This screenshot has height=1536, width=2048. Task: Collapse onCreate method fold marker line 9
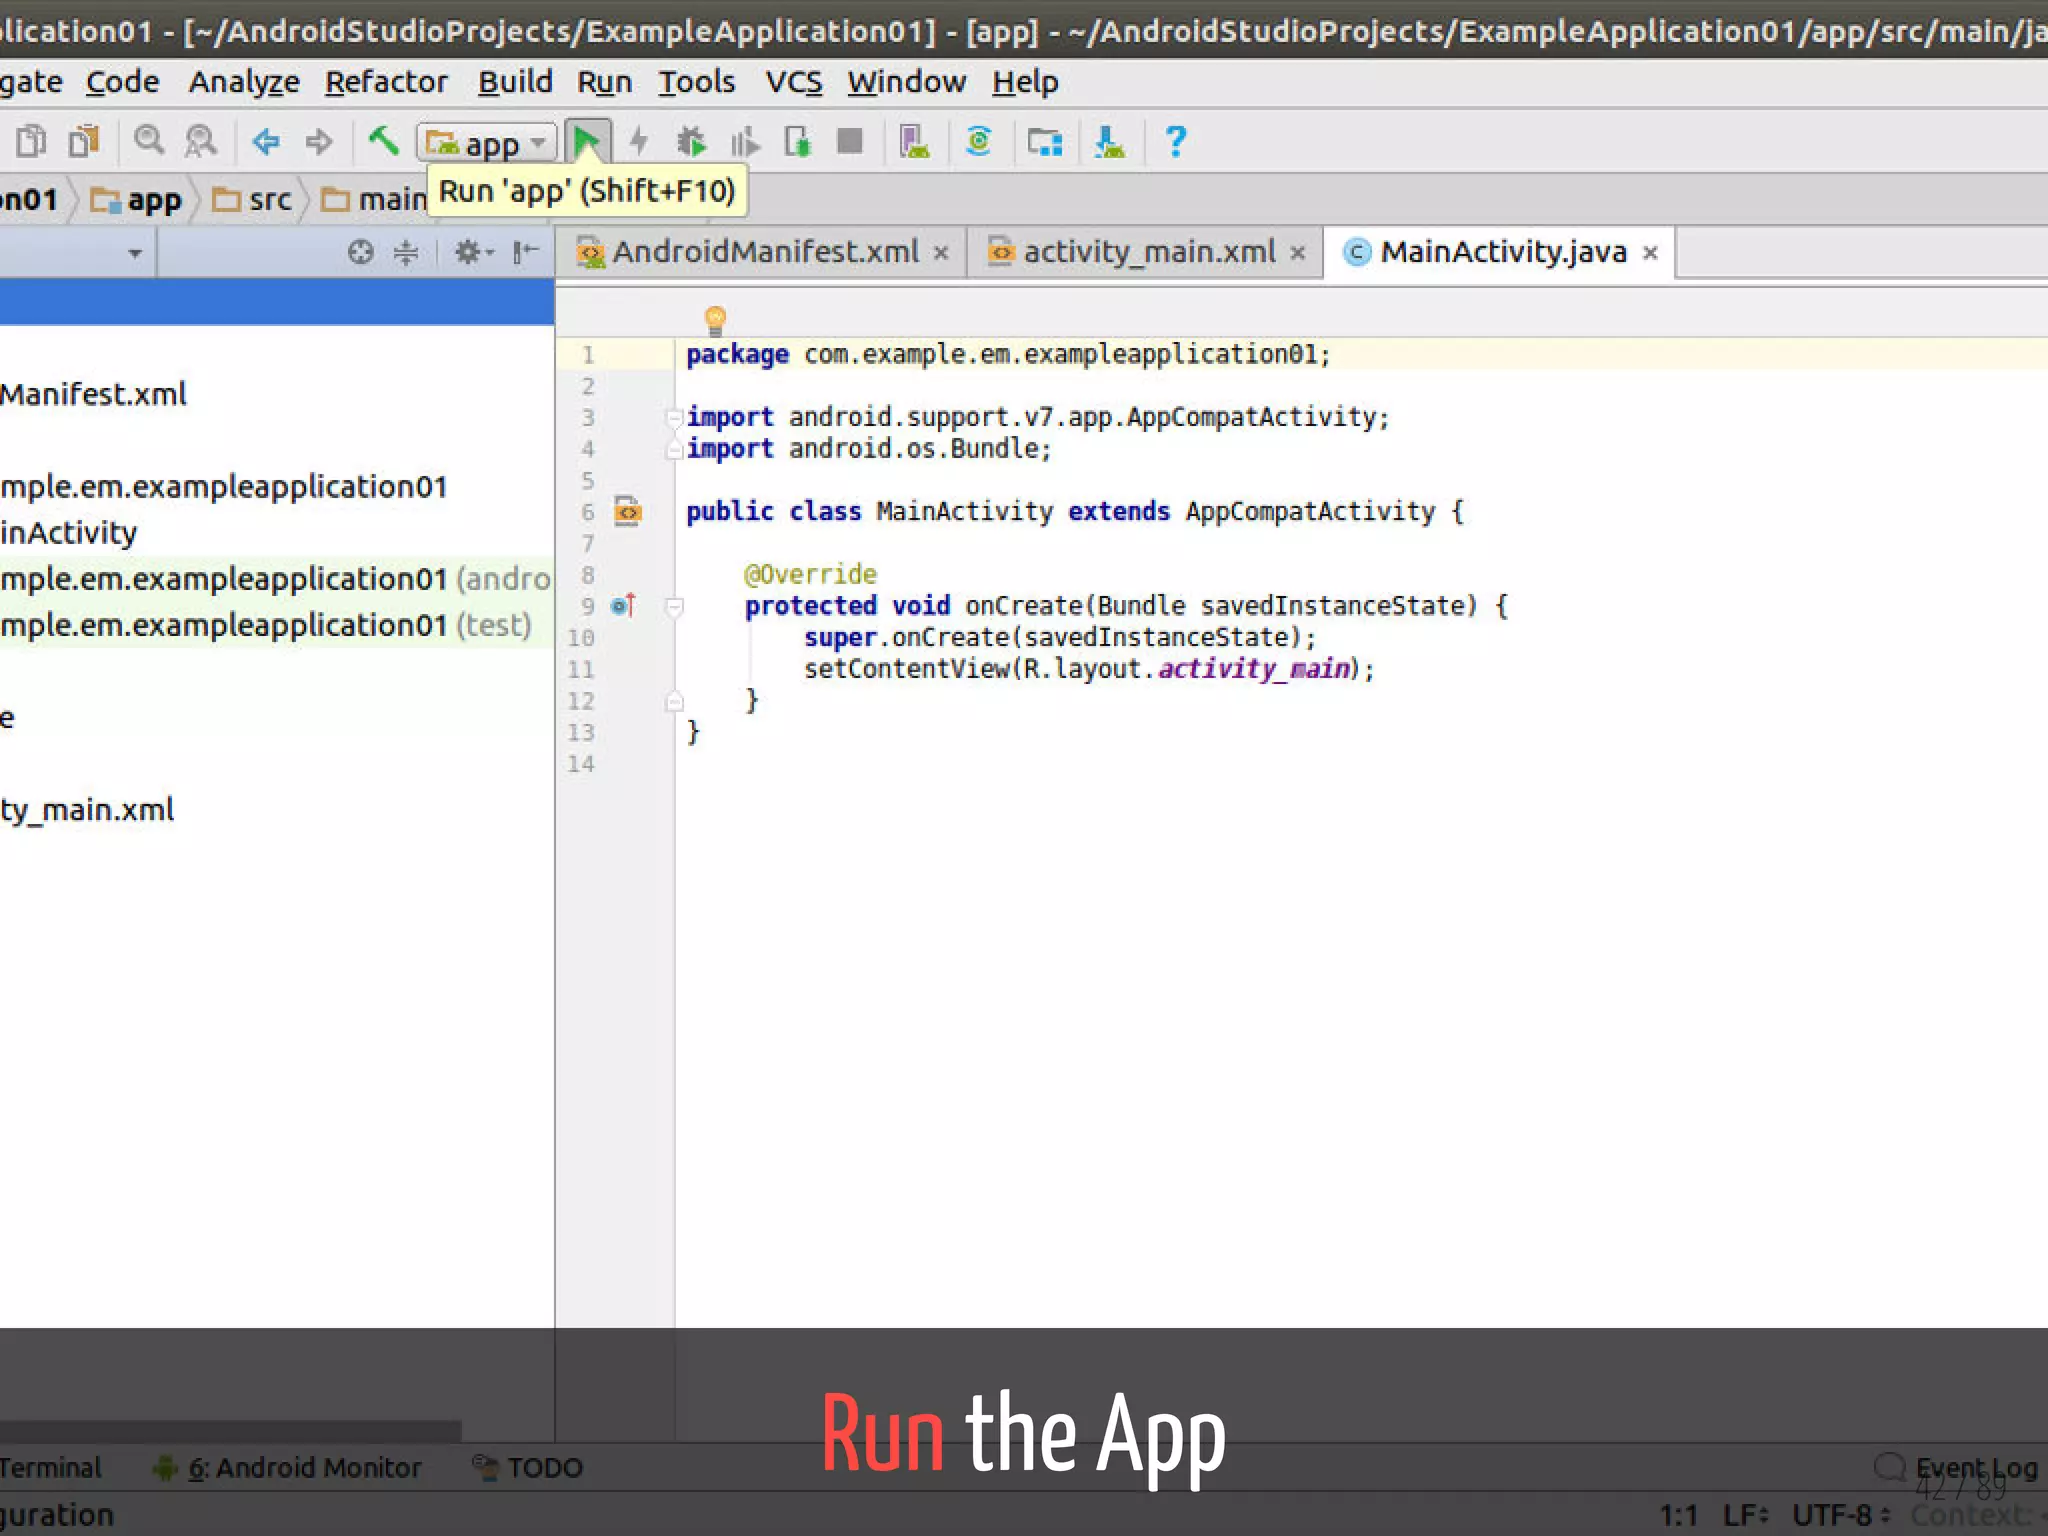(x=674, y=606)
